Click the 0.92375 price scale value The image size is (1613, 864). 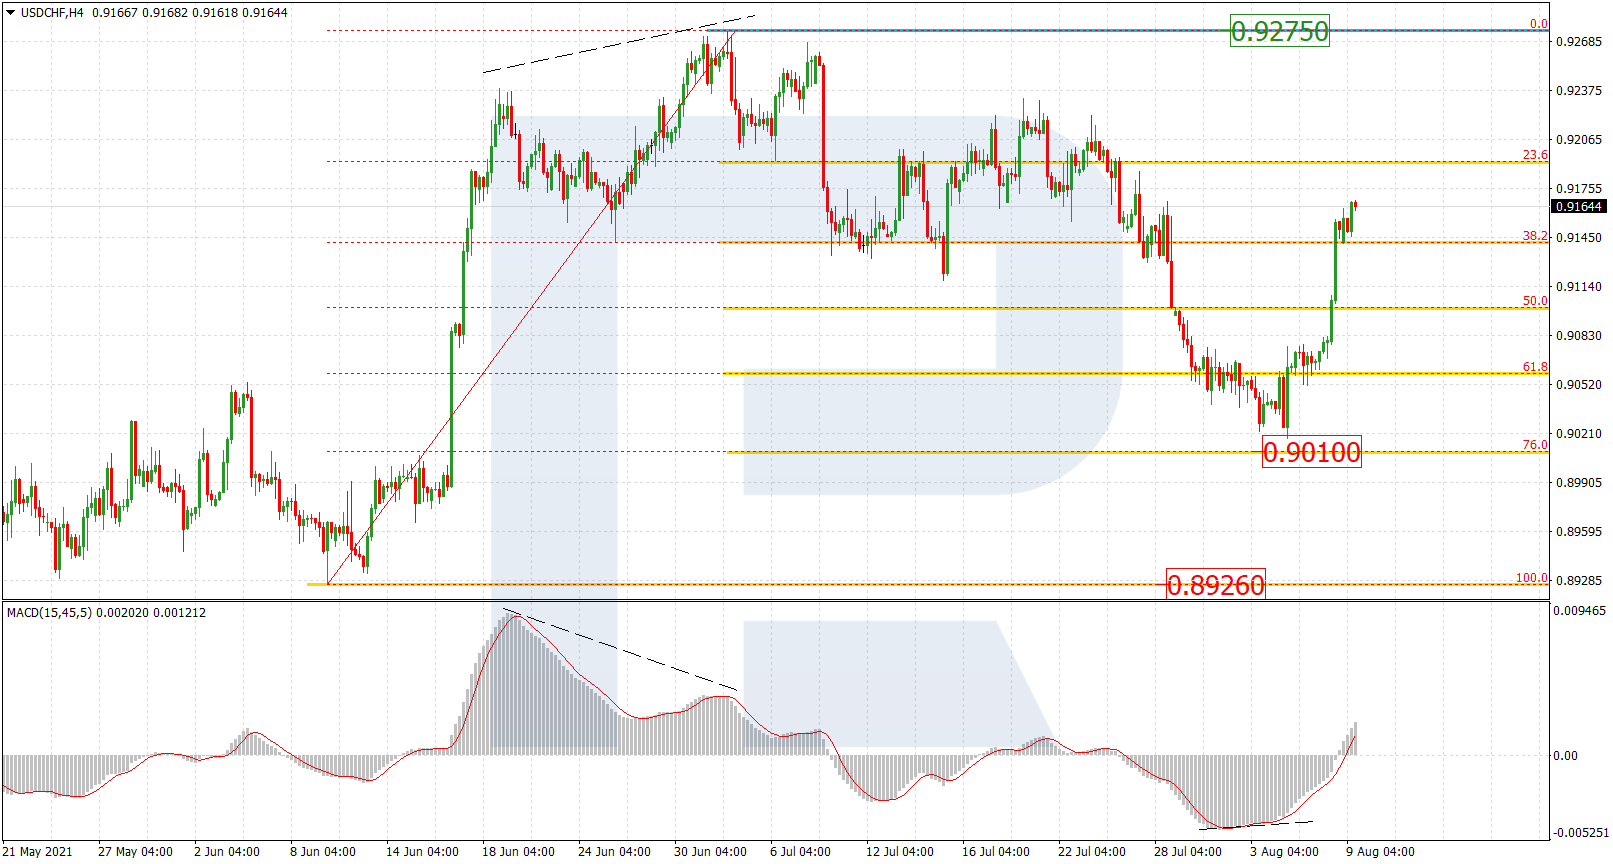[x=1579, y=91]
